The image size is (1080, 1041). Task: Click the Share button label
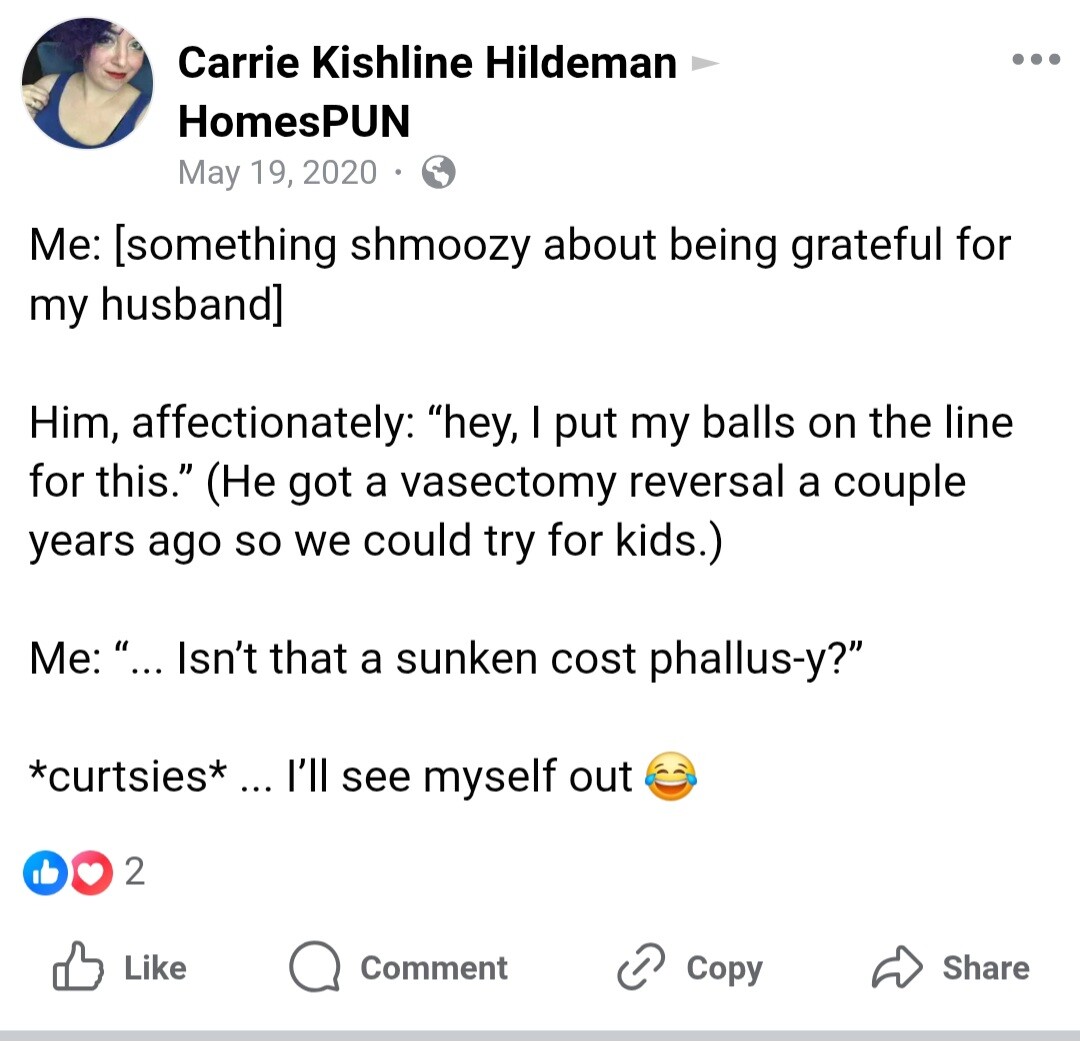click(x=986, y=968)
